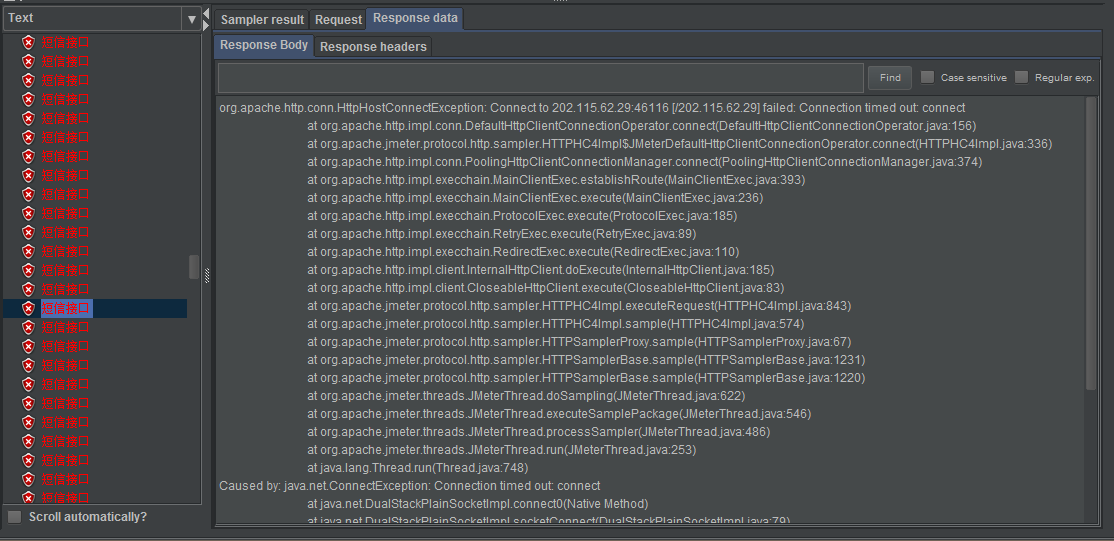The height and width of the screenshot is (541, 1114).
Task: Click the left-pointing split pane collapse arrow
Action: (207, 12)
